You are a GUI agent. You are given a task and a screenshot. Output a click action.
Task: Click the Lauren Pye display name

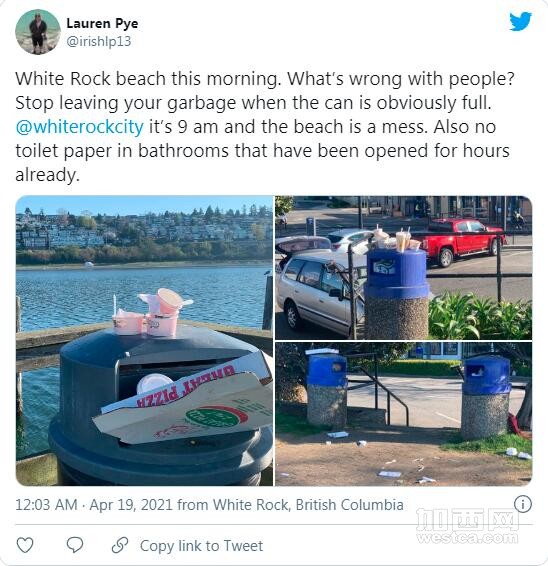click(102, 23)
